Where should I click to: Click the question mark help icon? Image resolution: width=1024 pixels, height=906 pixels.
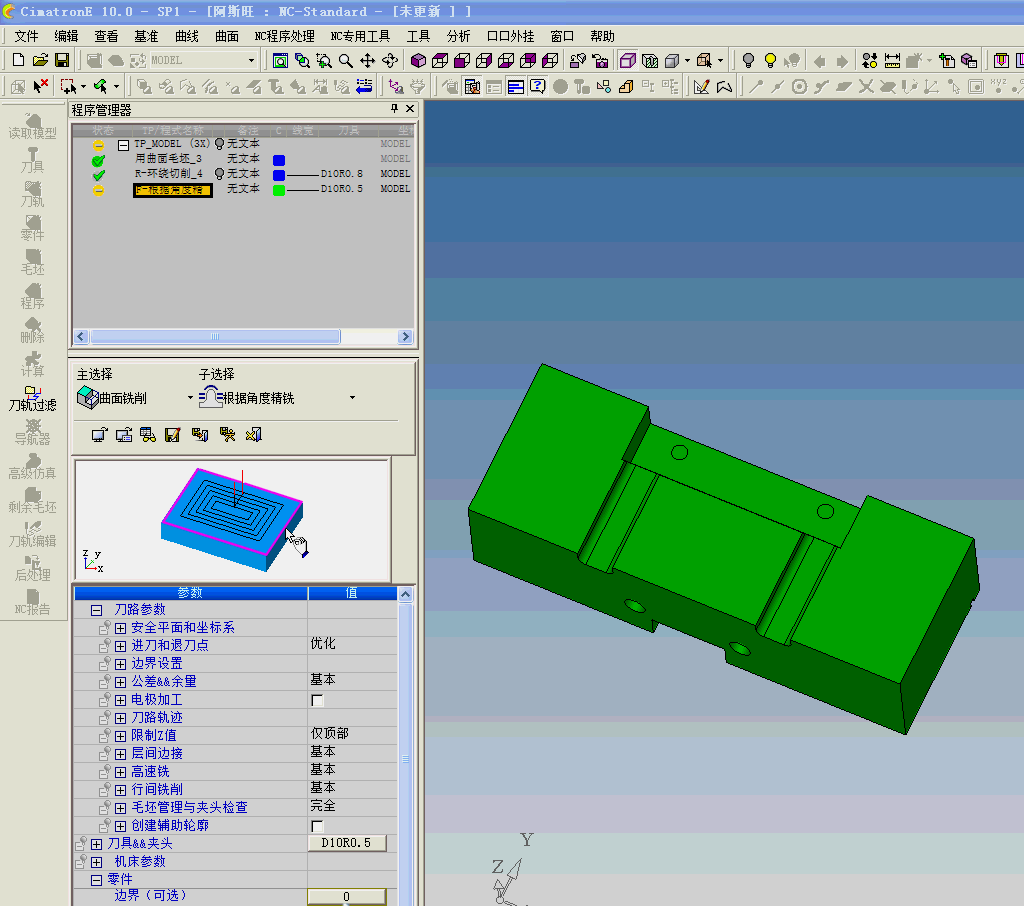[538, 86]
